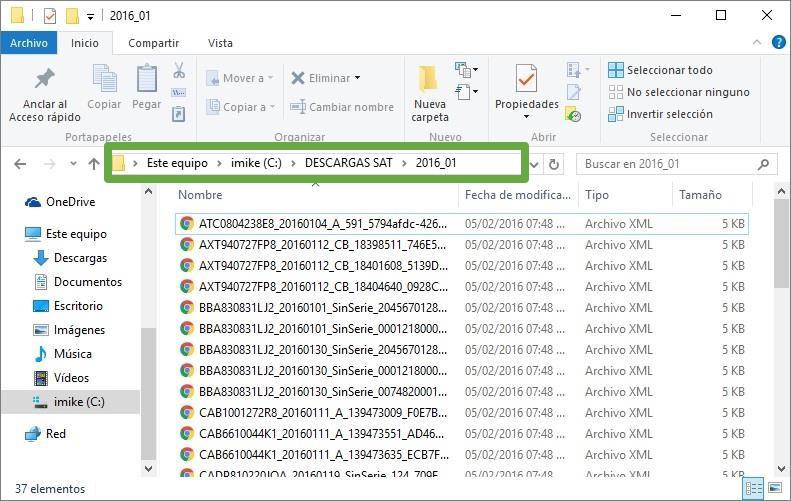
Task: Click Este equipo in address breadcrumb
Action: coord(177,163)
